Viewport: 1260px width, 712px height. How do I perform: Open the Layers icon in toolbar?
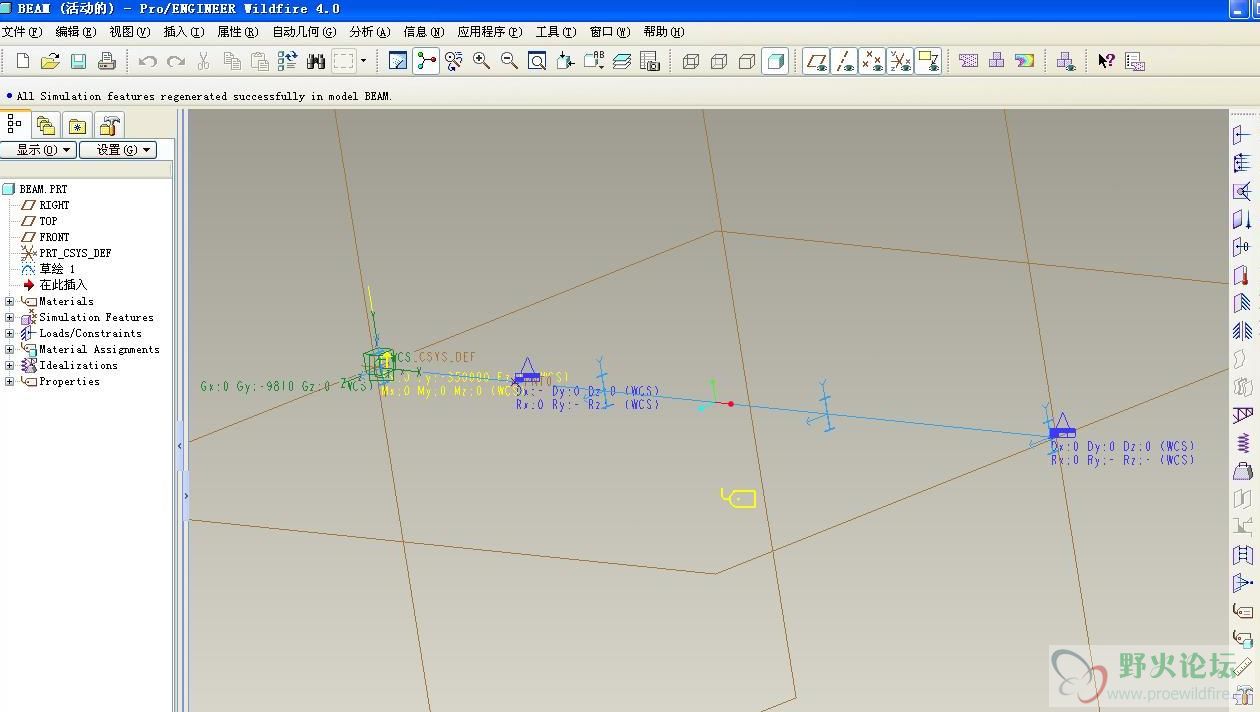622,62
